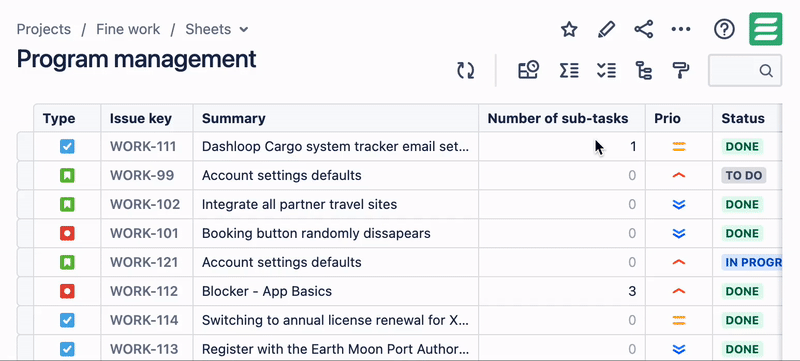Open DONE status of WORK-112
The image size is (800, 361).
coord(742,292)
